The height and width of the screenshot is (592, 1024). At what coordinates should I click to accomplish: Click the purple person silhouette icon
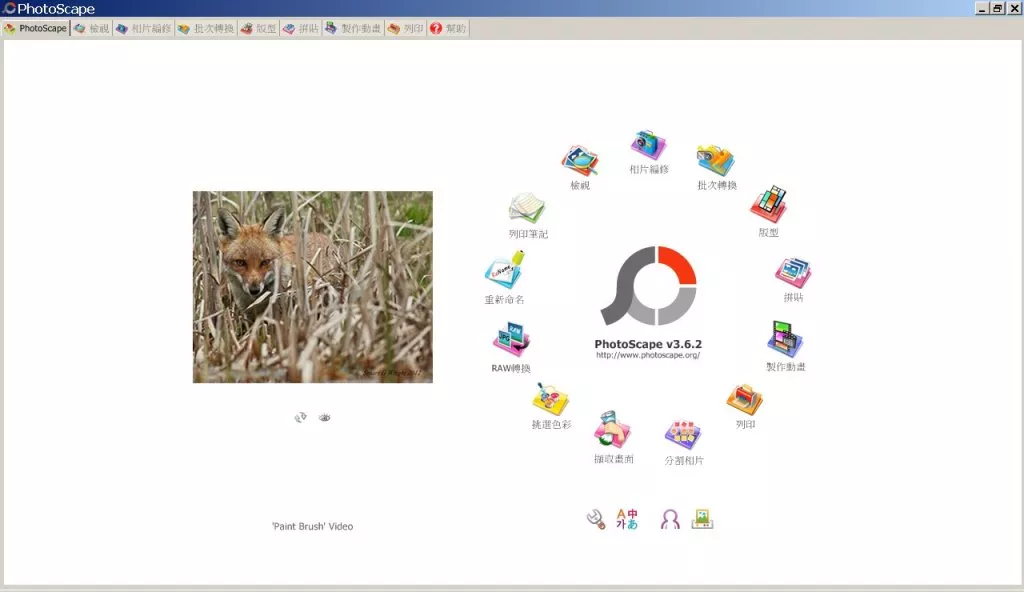pos(670,519)
